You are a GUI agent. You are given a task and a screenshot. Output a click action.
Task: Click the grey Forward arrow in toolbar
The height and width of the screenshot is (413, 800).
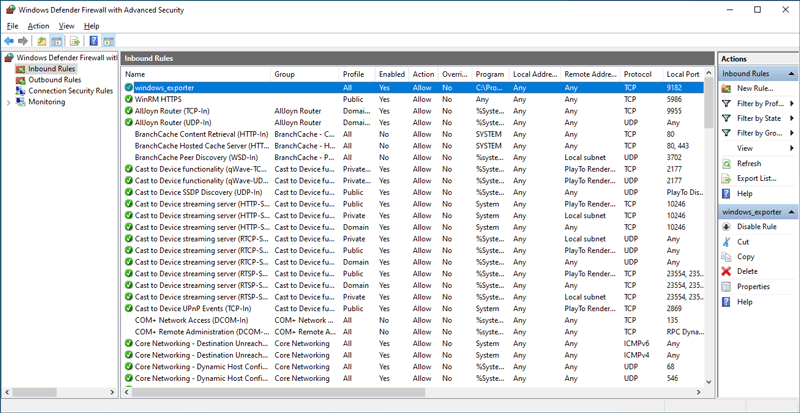point(22,41)
